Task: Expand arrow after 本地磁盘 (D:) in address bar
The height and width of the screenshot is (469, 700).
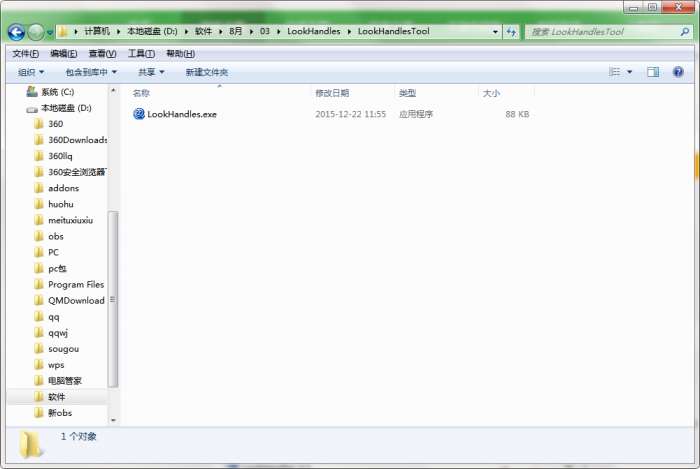Action: pos(186,32)
